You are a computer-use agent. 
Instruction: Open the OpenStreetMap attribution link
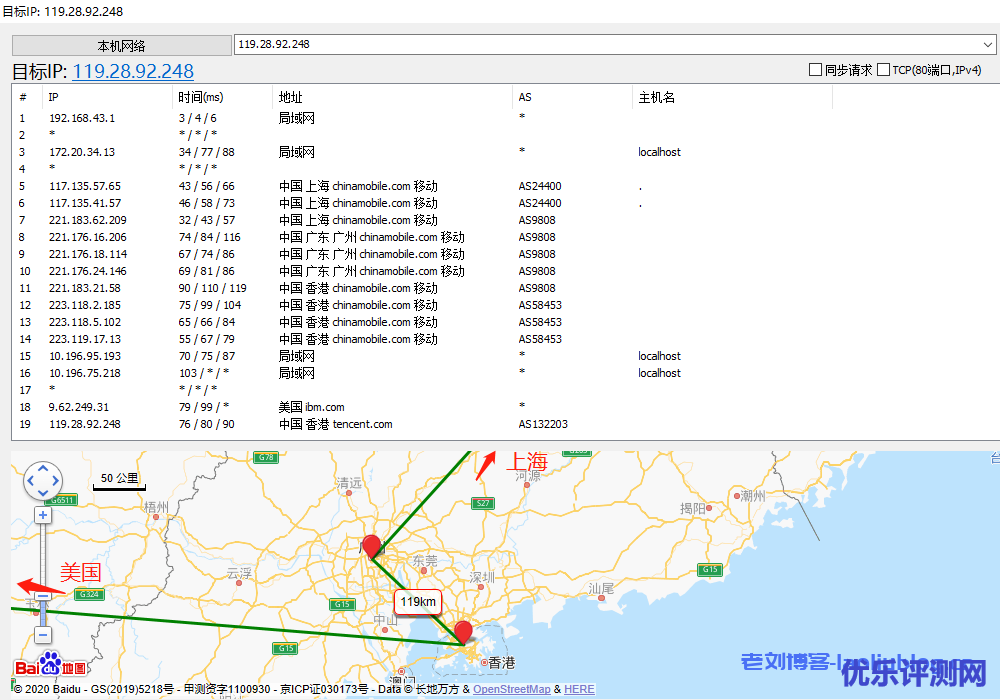tap(511, 689)
